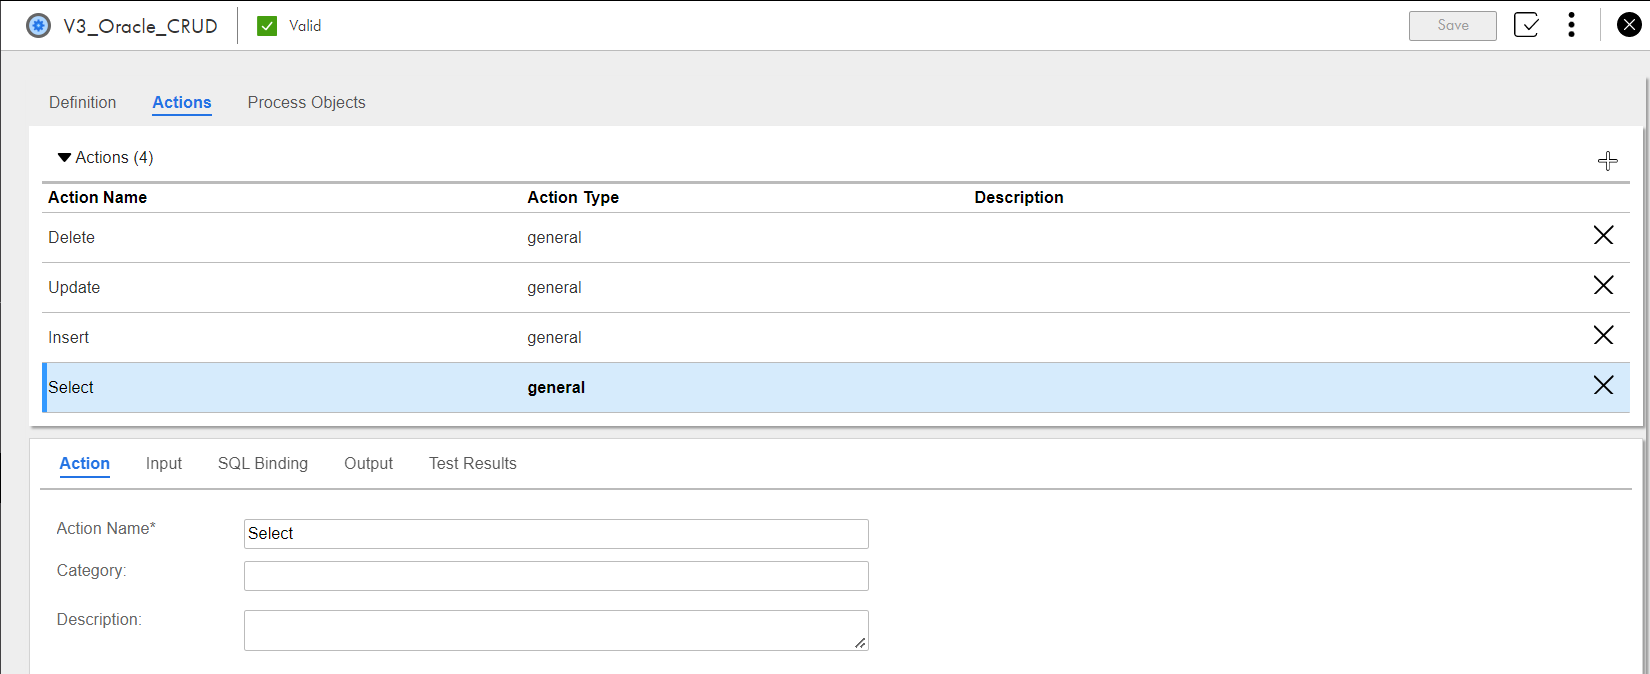Open the three-dot more options menu
The image size is (1650, 674).
pos(1572,25)
